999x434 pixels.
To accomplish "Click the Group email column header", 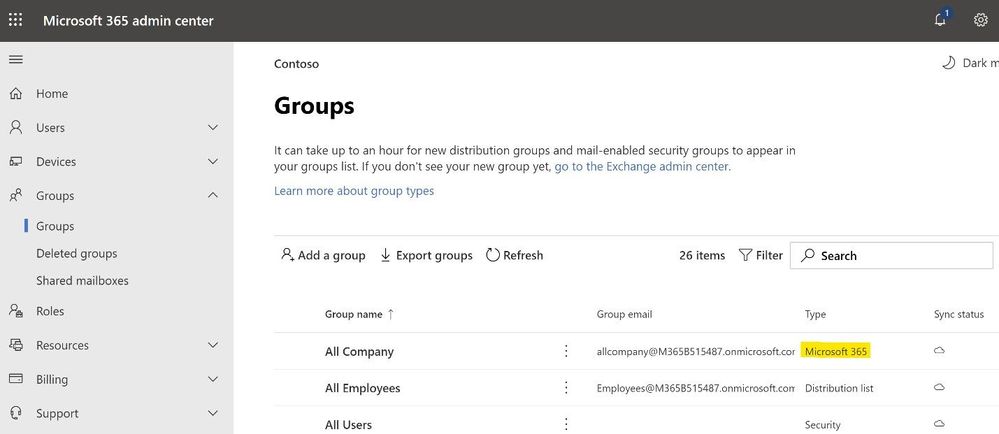I will click(x=624, y=314).
